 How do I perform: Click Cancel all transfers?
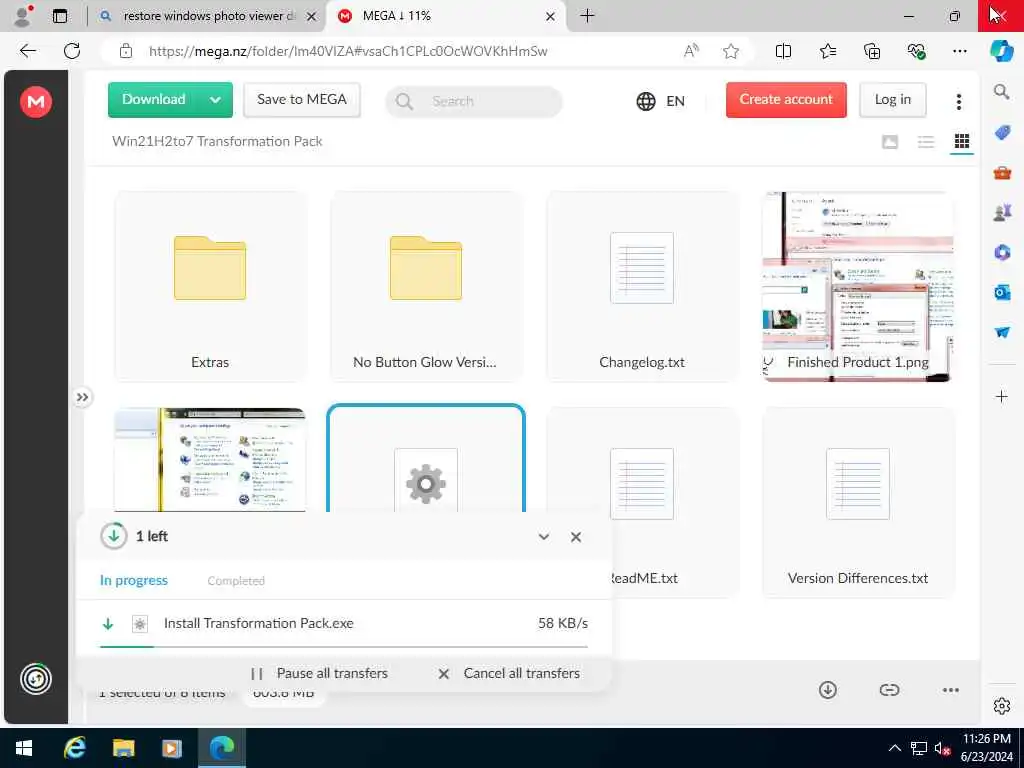click(509, 673)
